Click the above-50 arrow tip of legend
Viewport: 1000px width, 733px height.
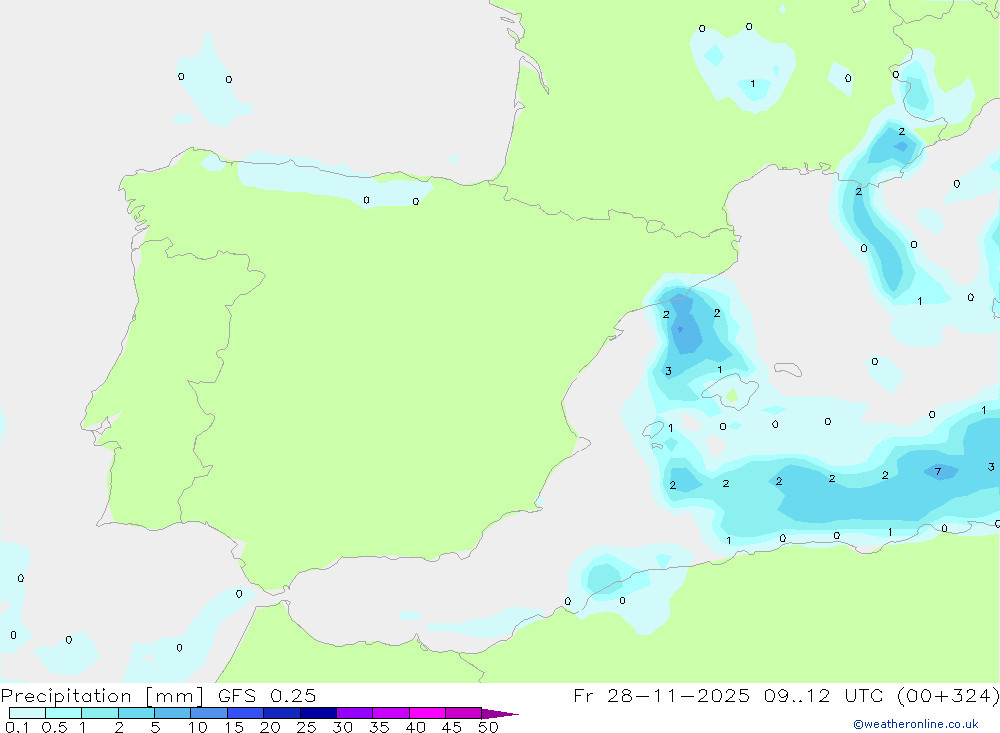tap(500, 713)
